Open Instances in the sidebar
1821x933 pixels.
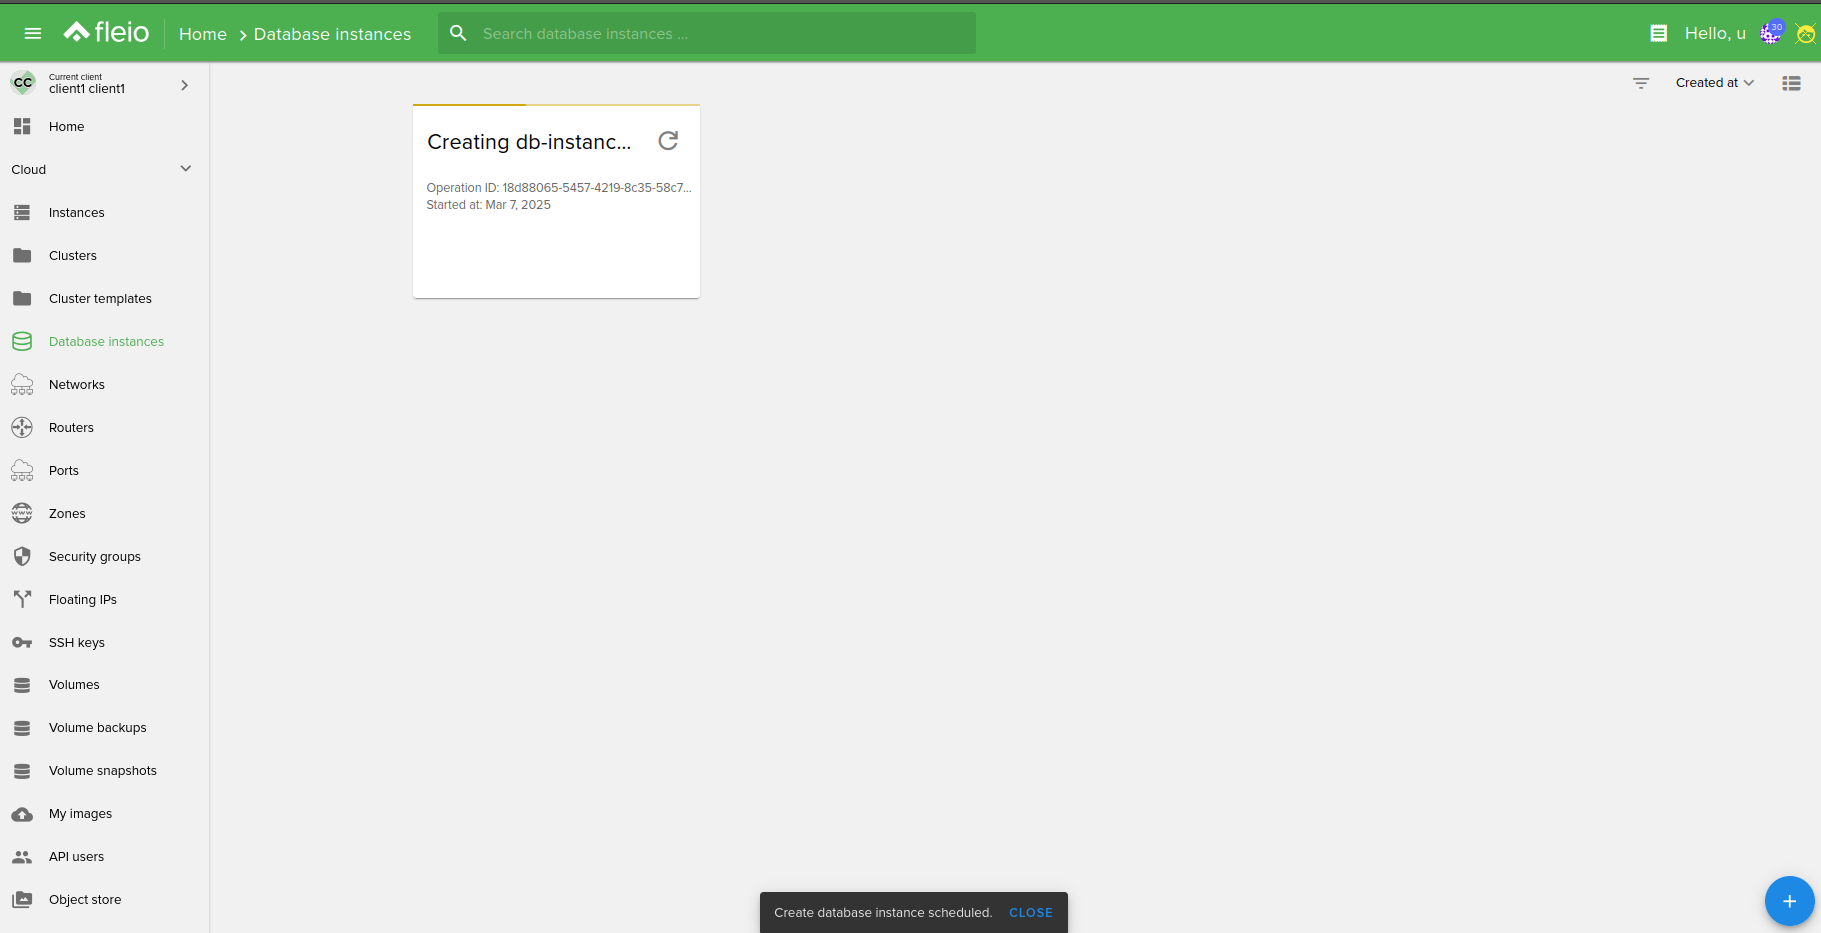(76, 213)
